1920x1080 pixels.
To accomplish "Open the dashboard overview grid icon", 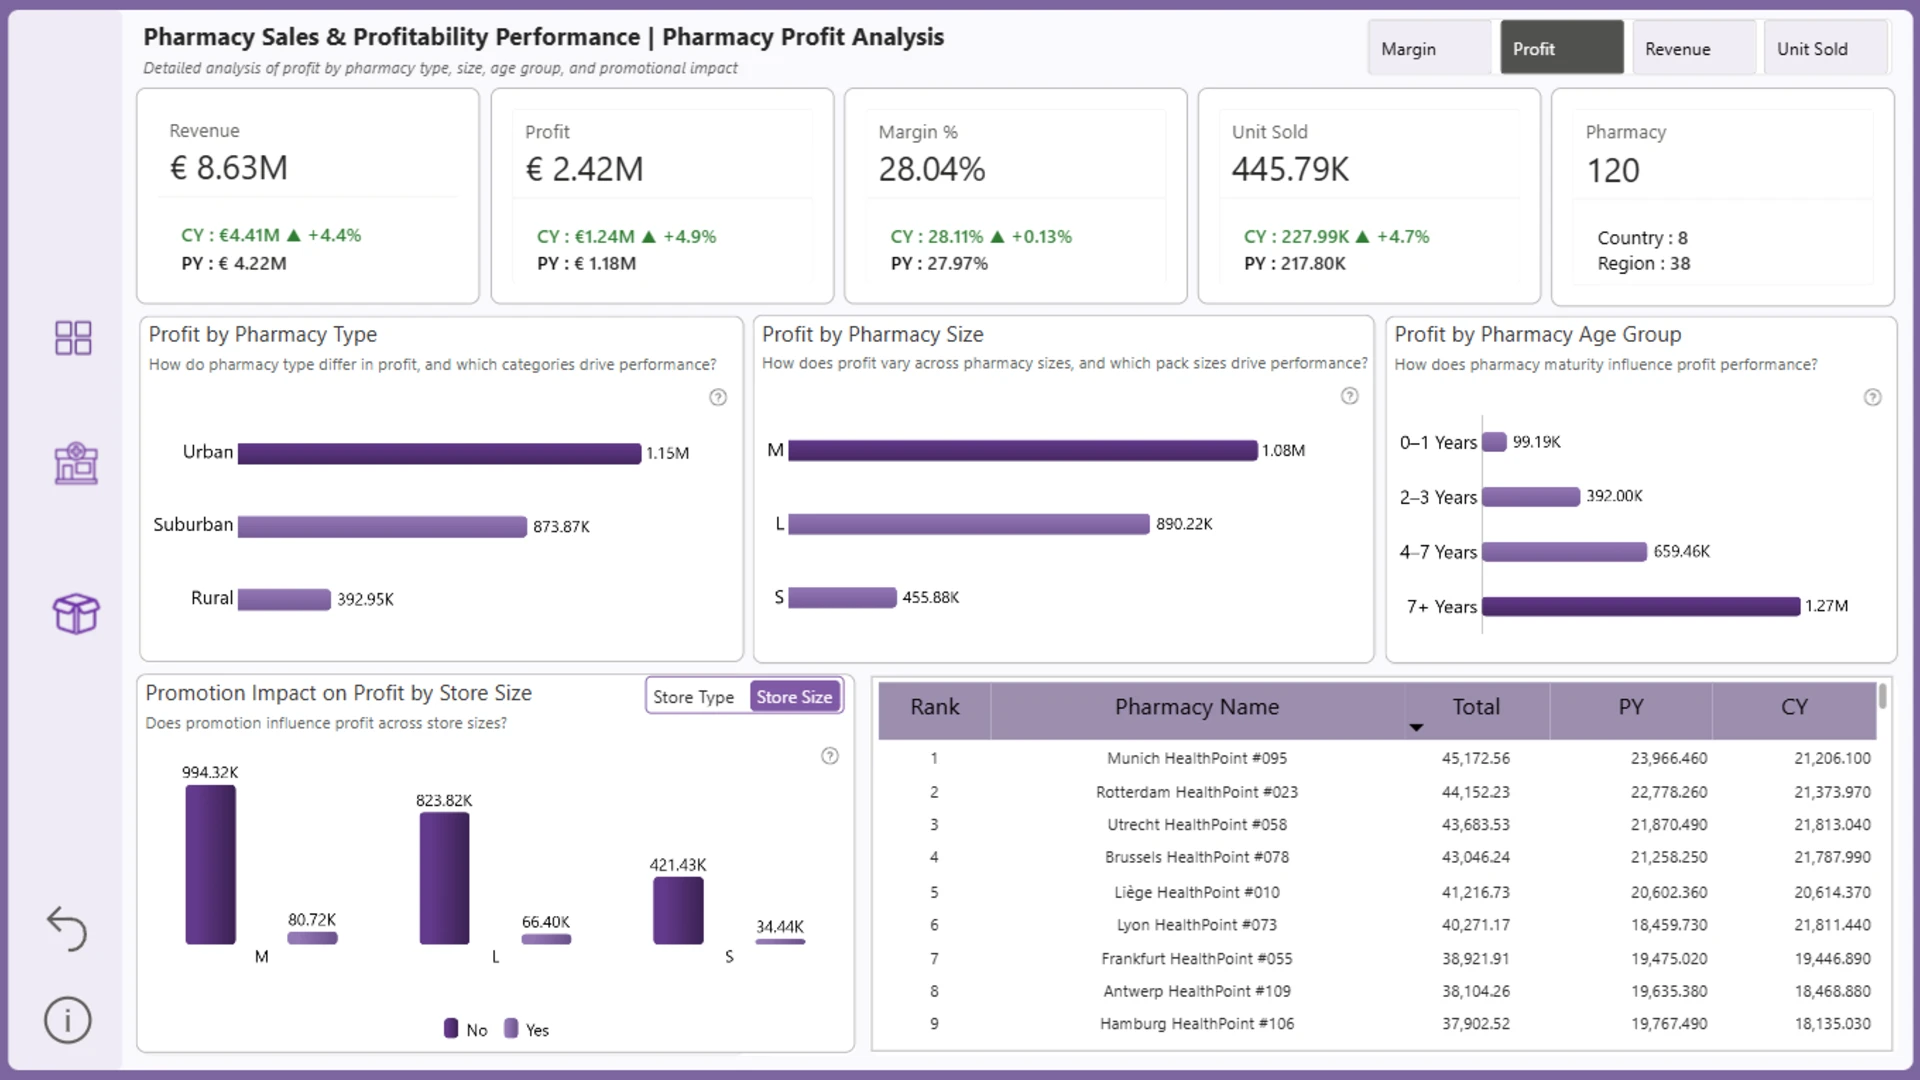I will coord(73,338).
